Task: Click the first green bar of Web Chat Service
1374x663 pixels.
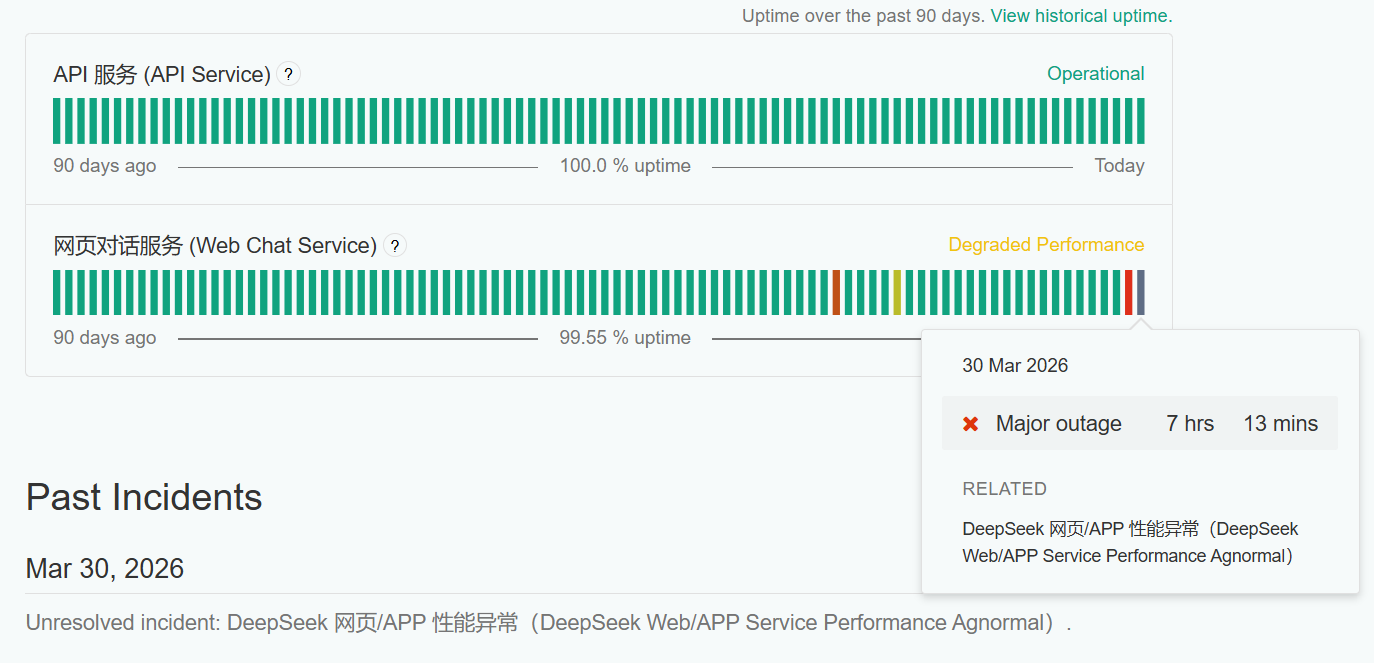Action: [57, 292]
